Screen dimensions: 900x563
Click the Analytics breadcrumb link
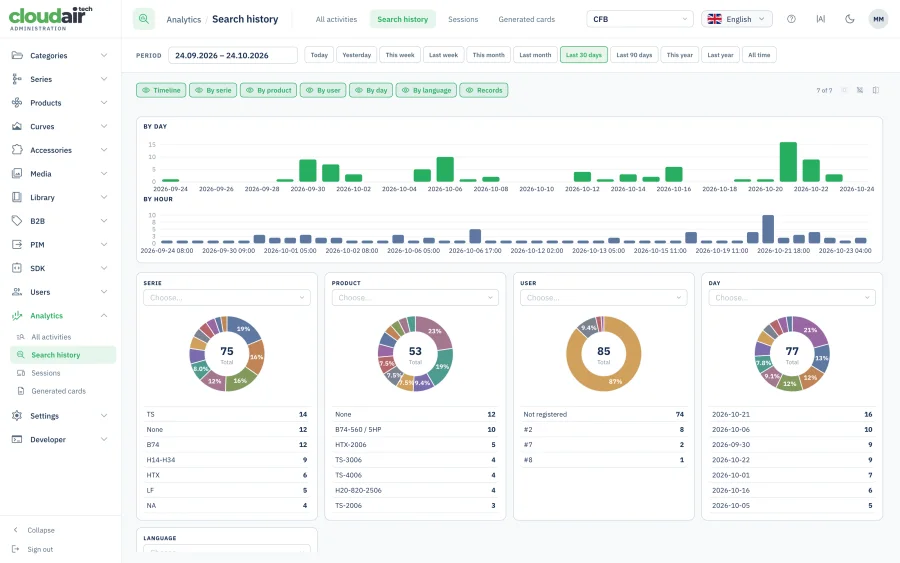pyautogui.click(x=184, y=20)
